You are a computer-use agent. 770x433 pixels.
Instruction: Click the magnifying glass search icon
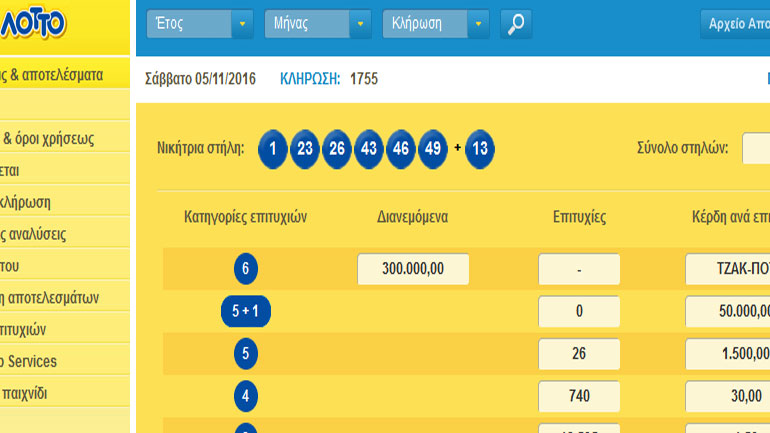click(x=516, y=24)
